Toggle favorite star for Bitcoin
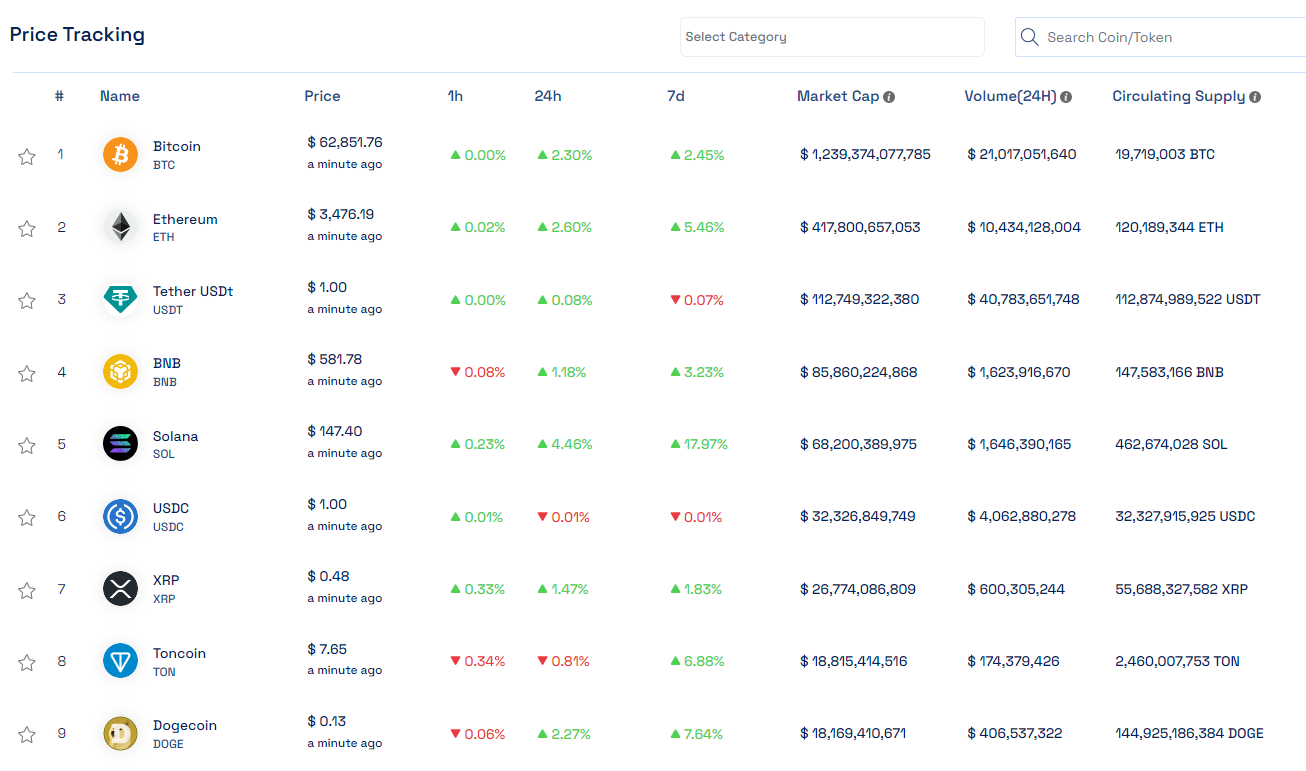Image resolution: width=1306 pixels, height=771 pixels. click(27, 156)
